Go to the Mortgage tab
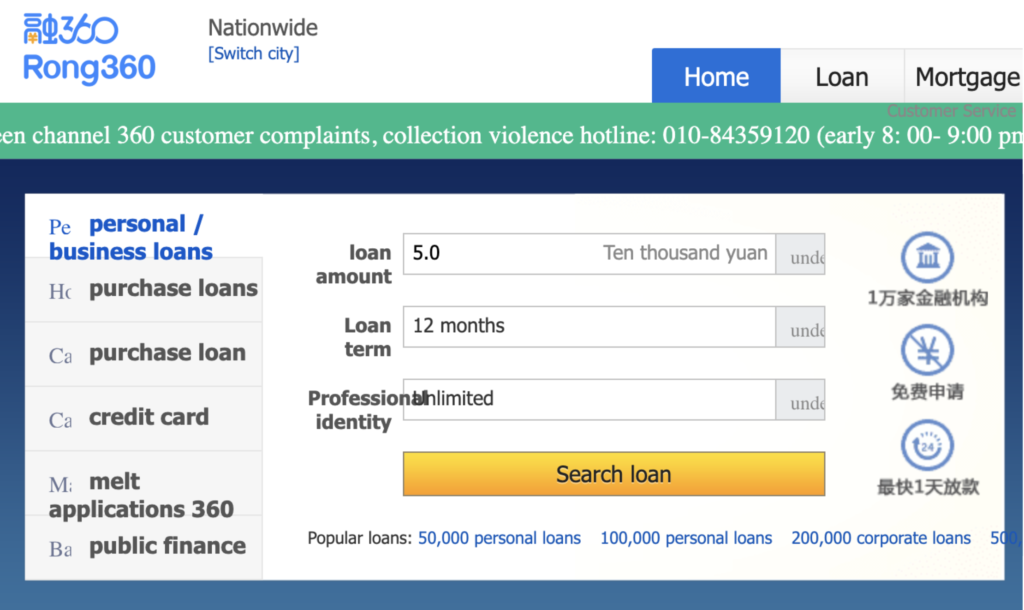This screenshot has height=610, width=1024. click(966, 77)
